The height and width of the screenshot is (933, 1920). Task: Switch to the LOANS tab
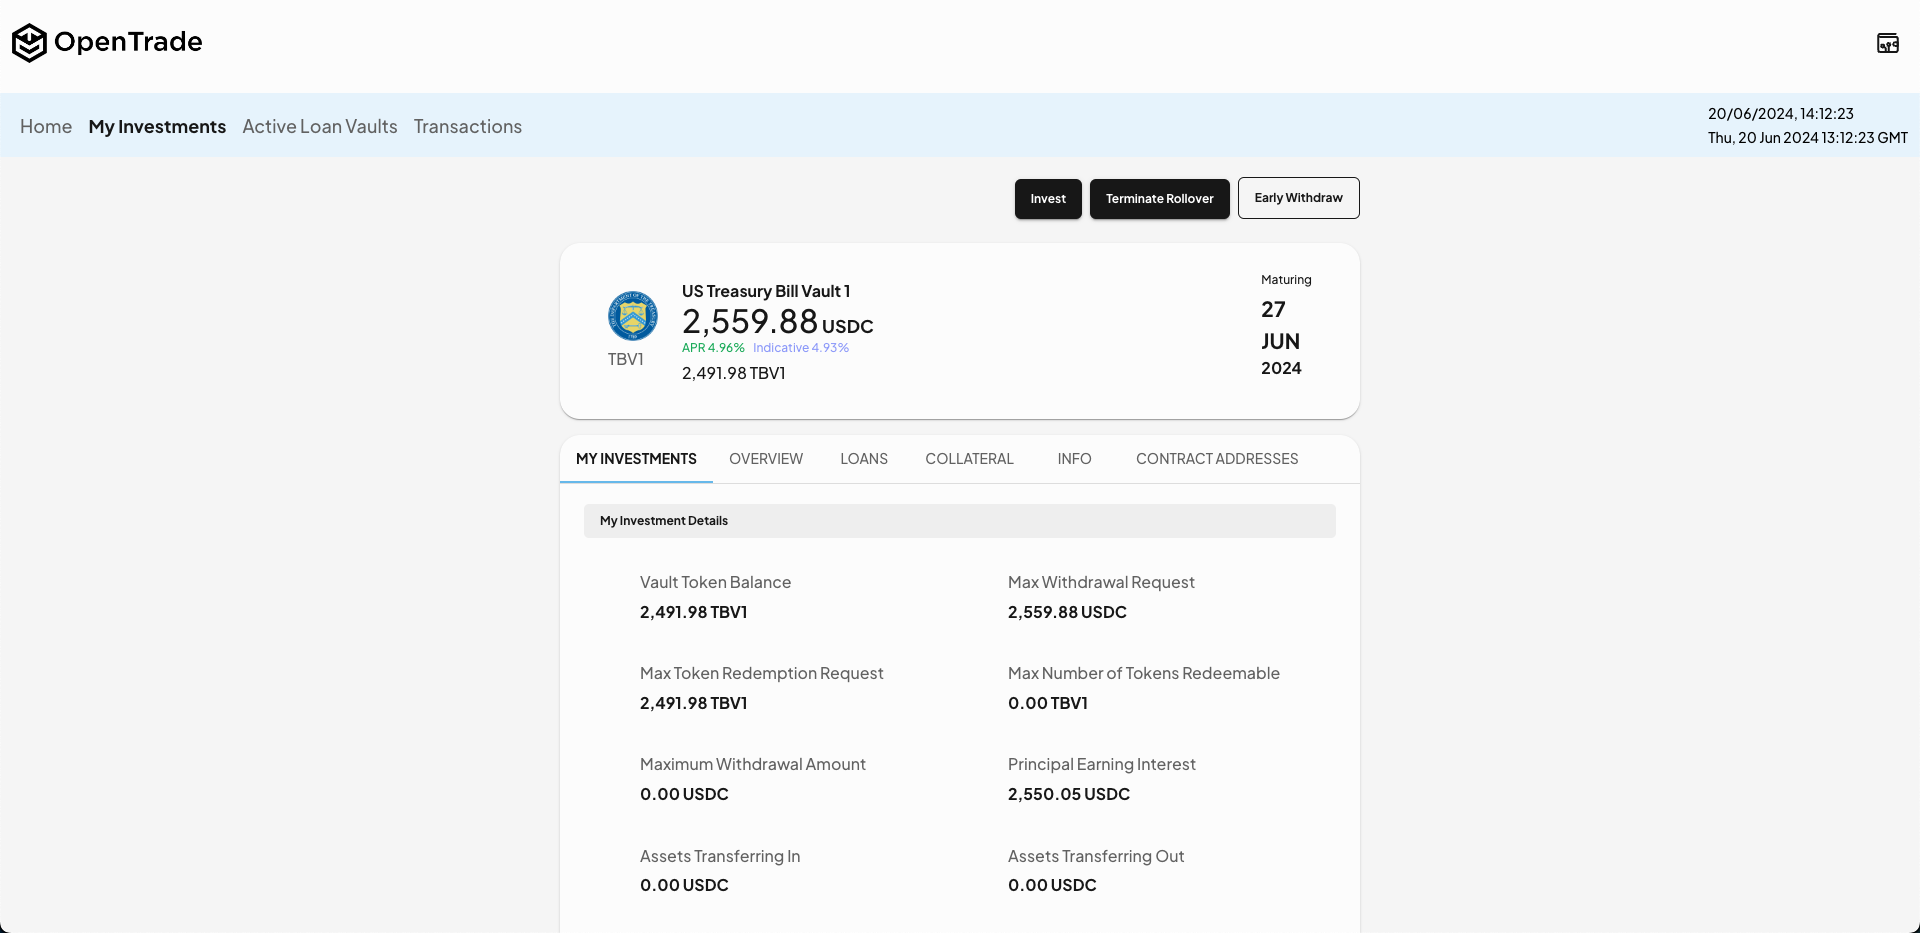point(864,459)
